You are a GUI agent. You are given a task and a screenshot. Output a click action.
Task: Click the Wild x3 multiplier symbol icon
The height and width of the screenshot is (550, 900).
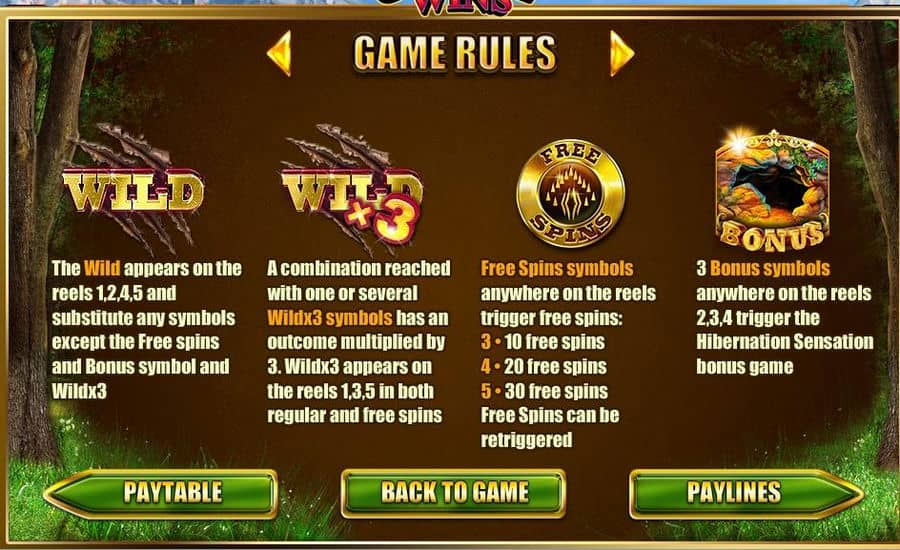(x=352, y=188)
